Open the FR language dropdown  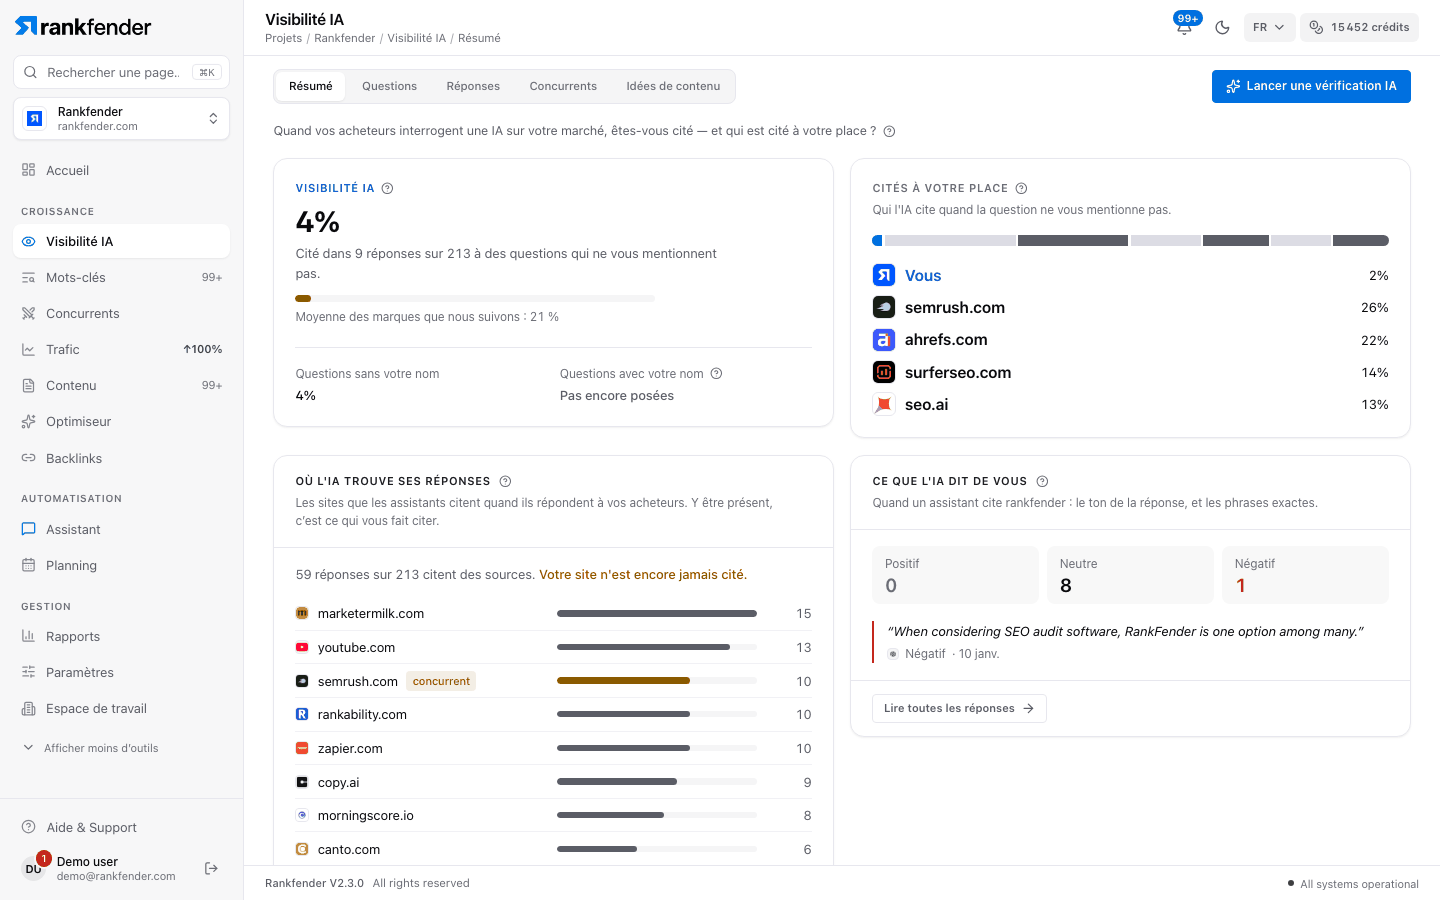point(1269,27)
